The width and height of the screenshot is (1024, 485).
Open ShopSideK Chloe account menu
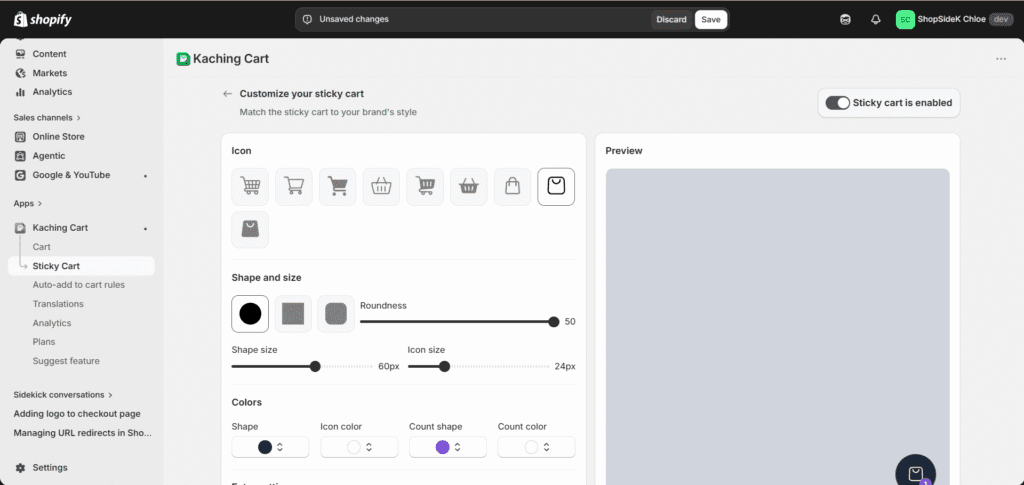(955, 20)
